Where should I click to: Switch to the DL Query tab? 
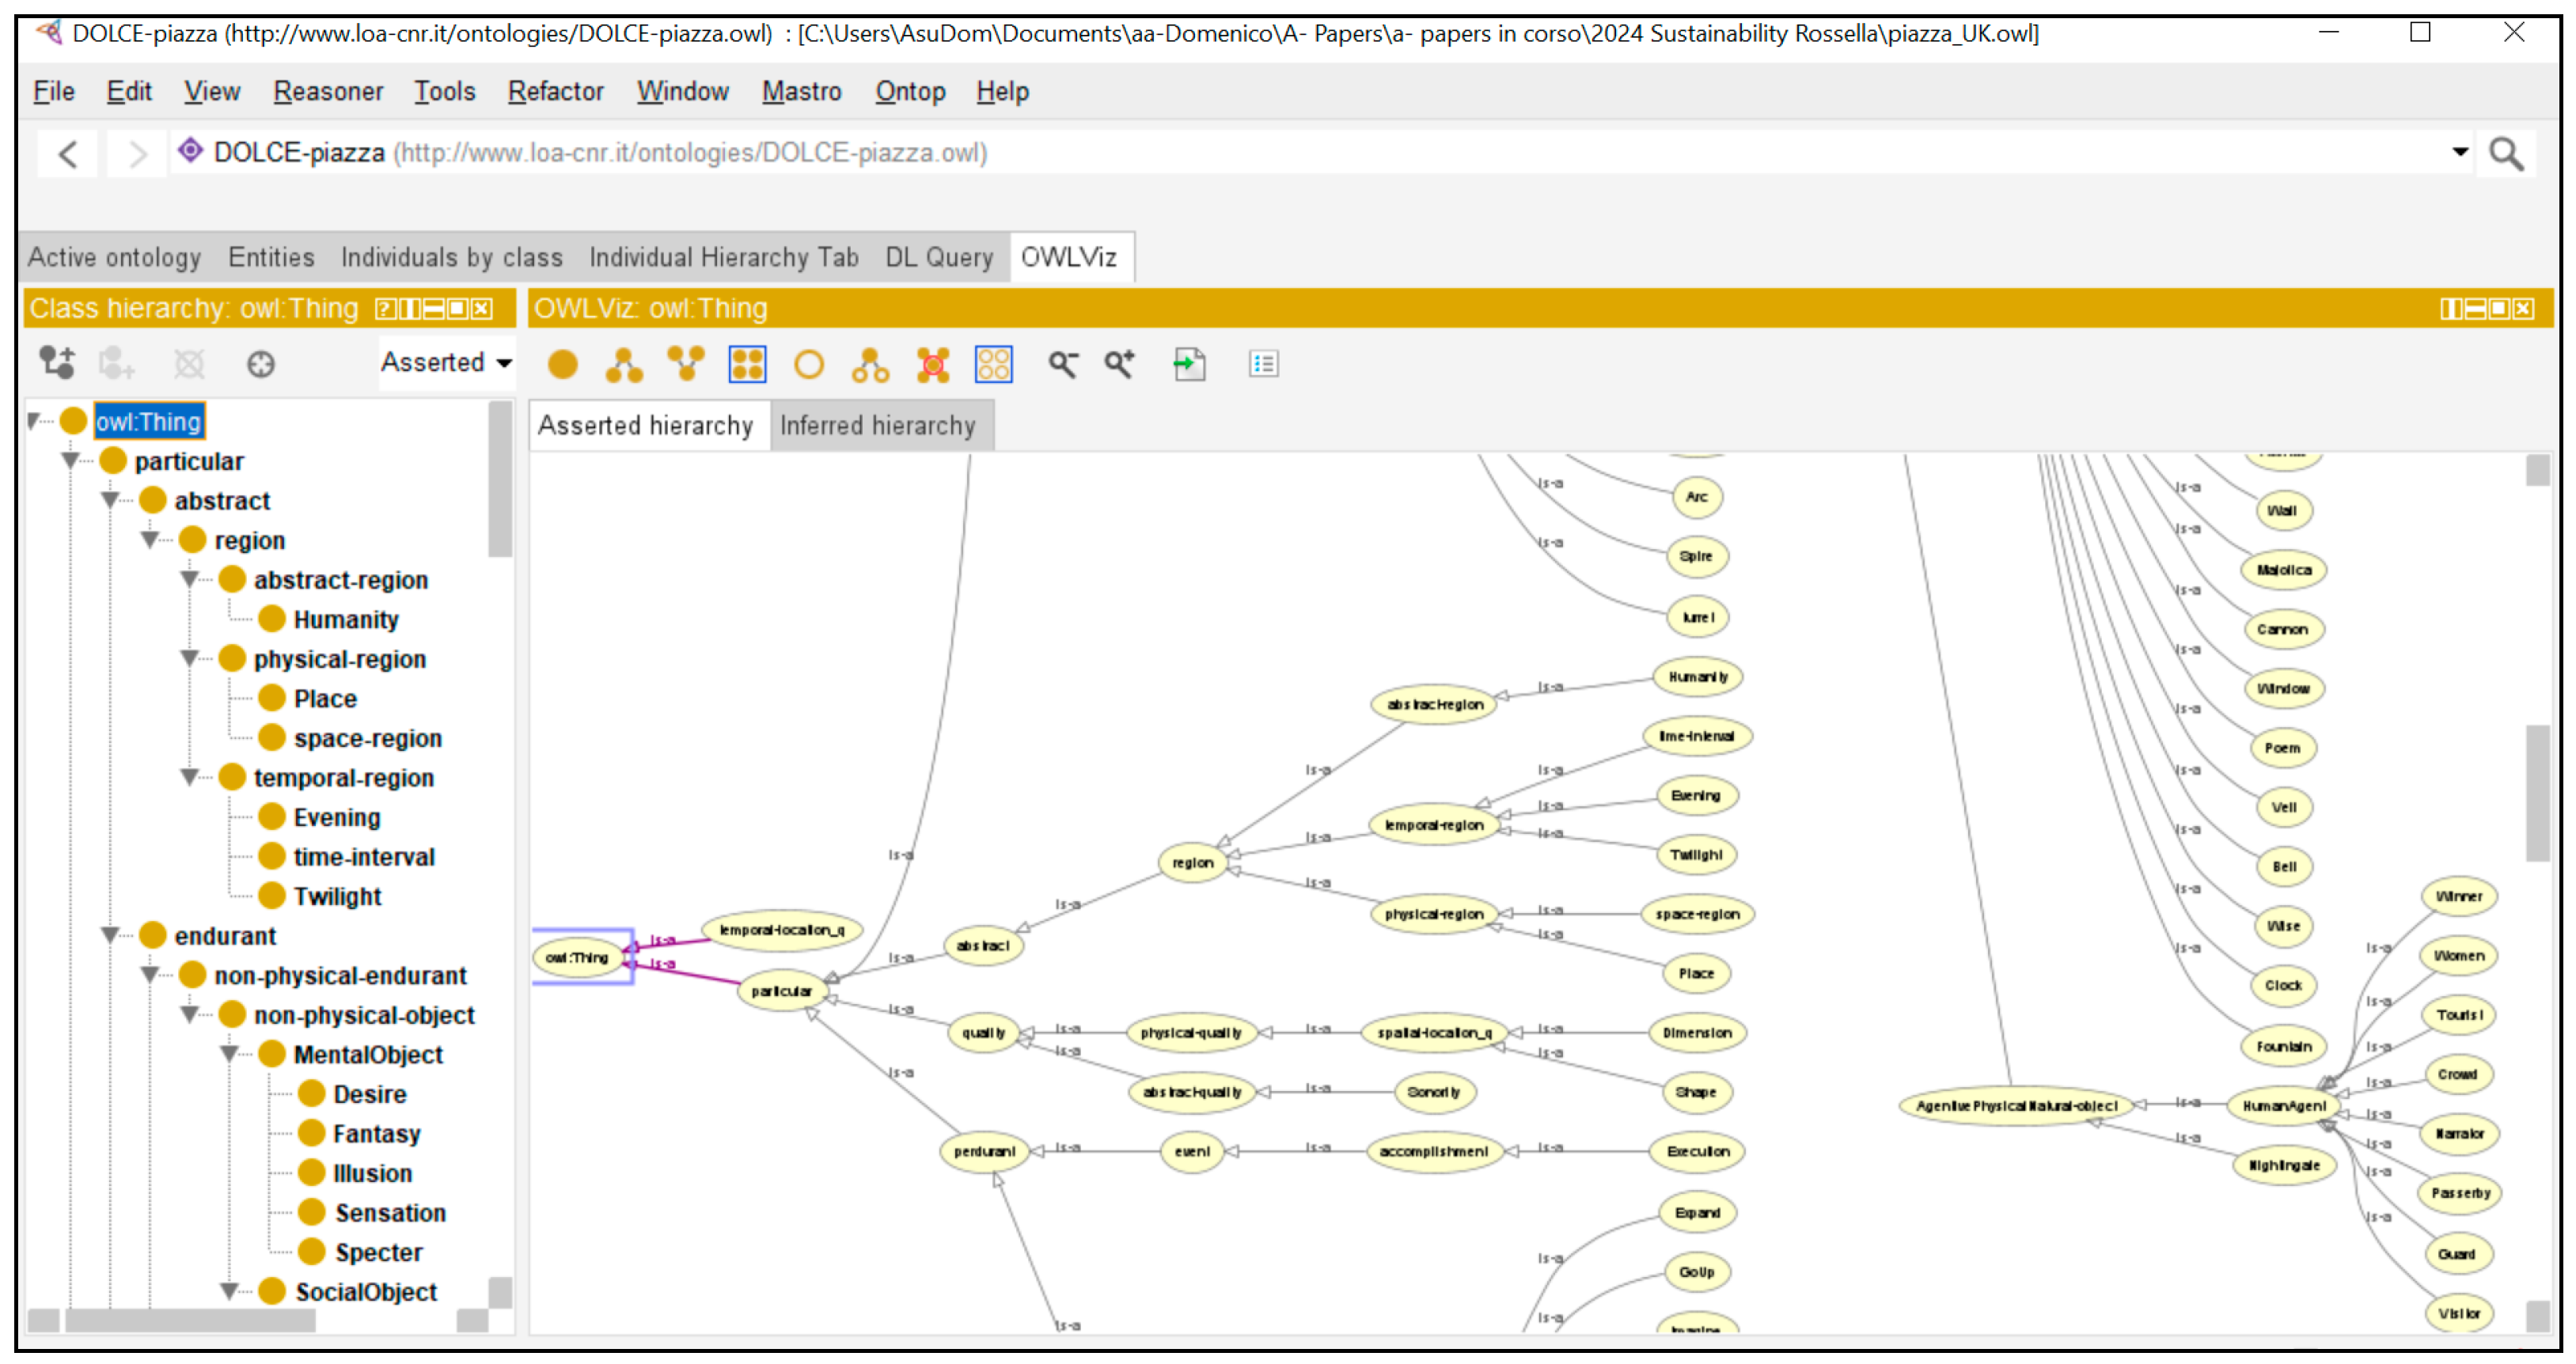(939, 257)
